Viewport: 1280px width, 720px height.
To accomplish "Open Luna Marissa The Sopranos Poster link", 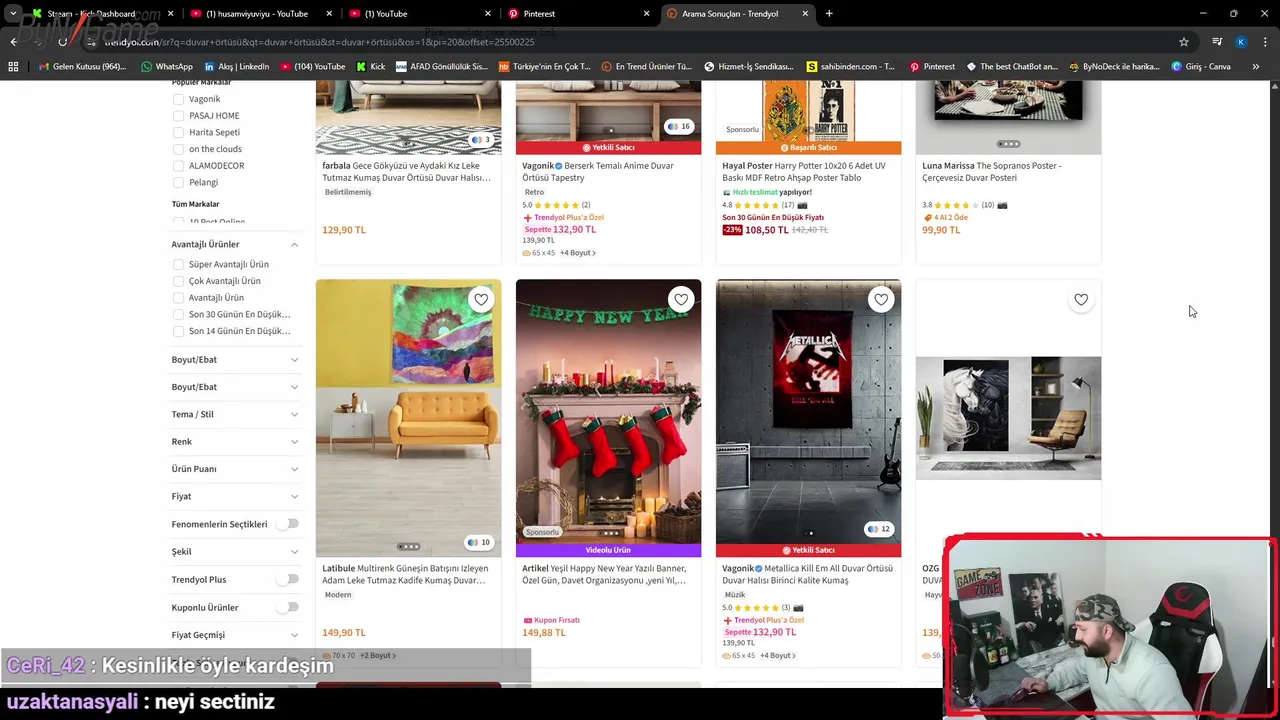I will click(x=992, y=171).
